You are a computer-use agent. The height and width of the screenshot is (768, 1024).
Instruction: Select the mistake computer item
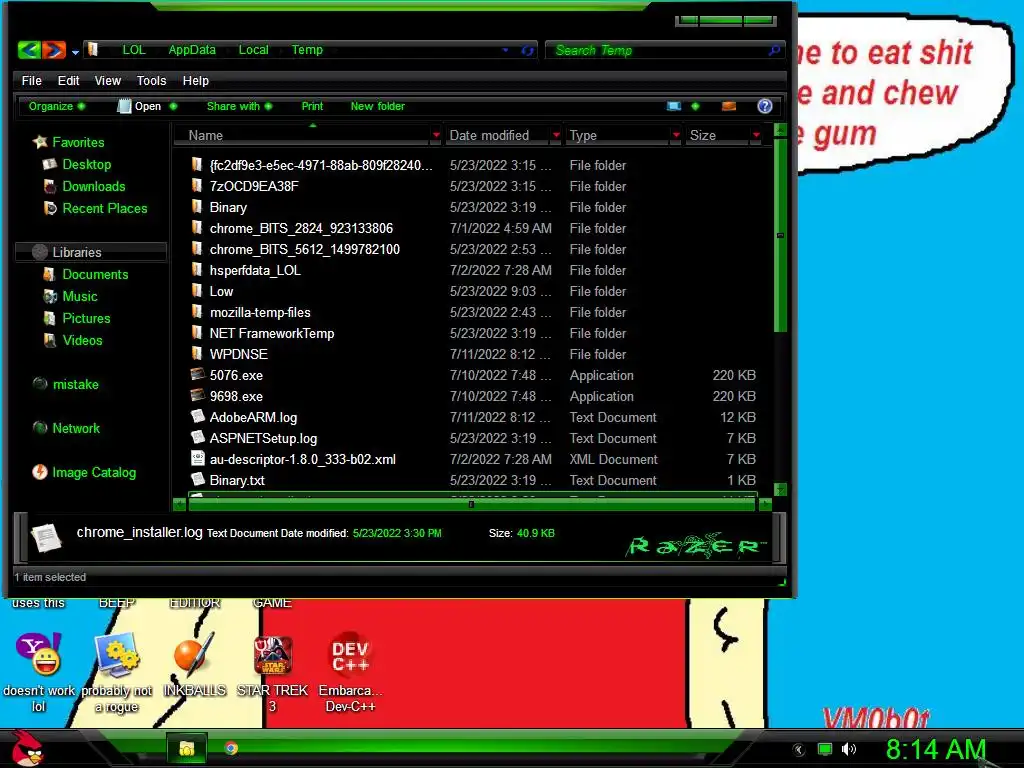tap(75, 385)
